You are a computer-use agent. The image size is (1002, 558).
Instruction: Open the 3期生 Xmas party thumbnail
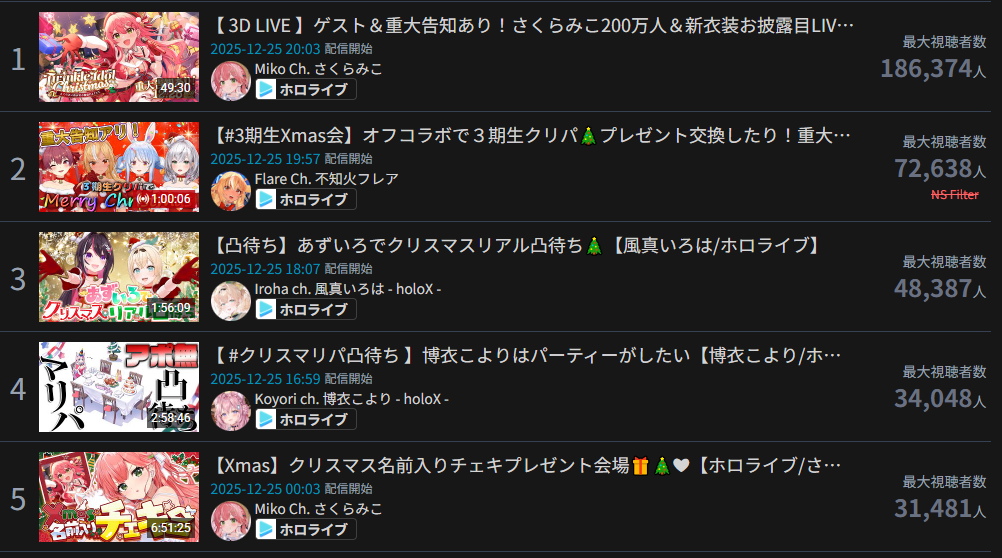[x=119, y=167]
